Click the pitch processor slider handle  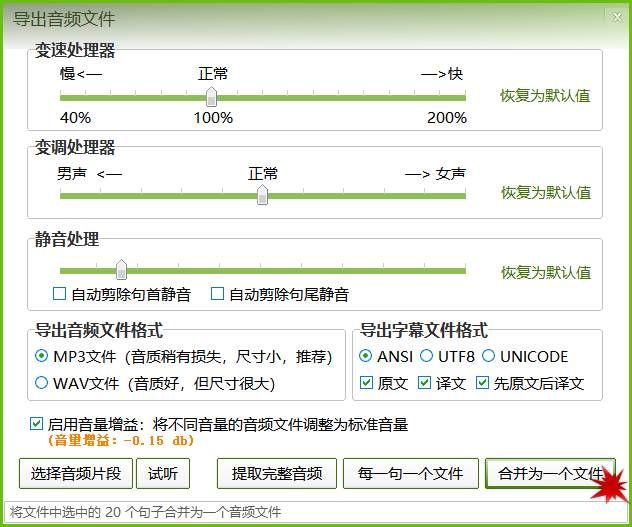262,194
